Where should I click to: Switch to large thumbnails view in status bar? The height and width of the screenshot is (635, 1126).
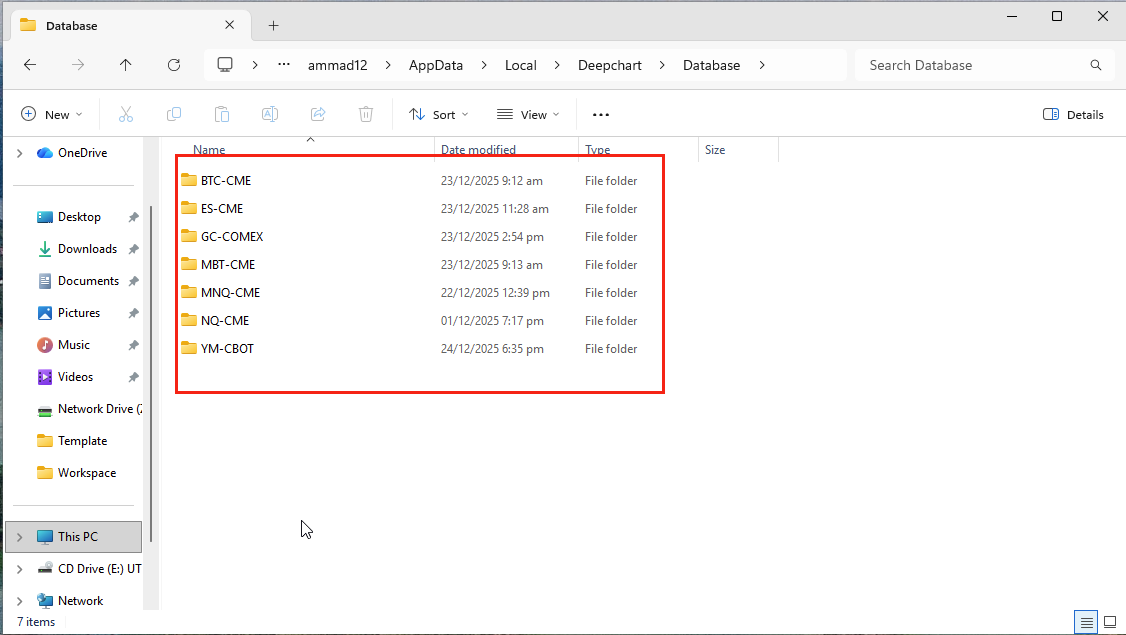pos(1110,622)
